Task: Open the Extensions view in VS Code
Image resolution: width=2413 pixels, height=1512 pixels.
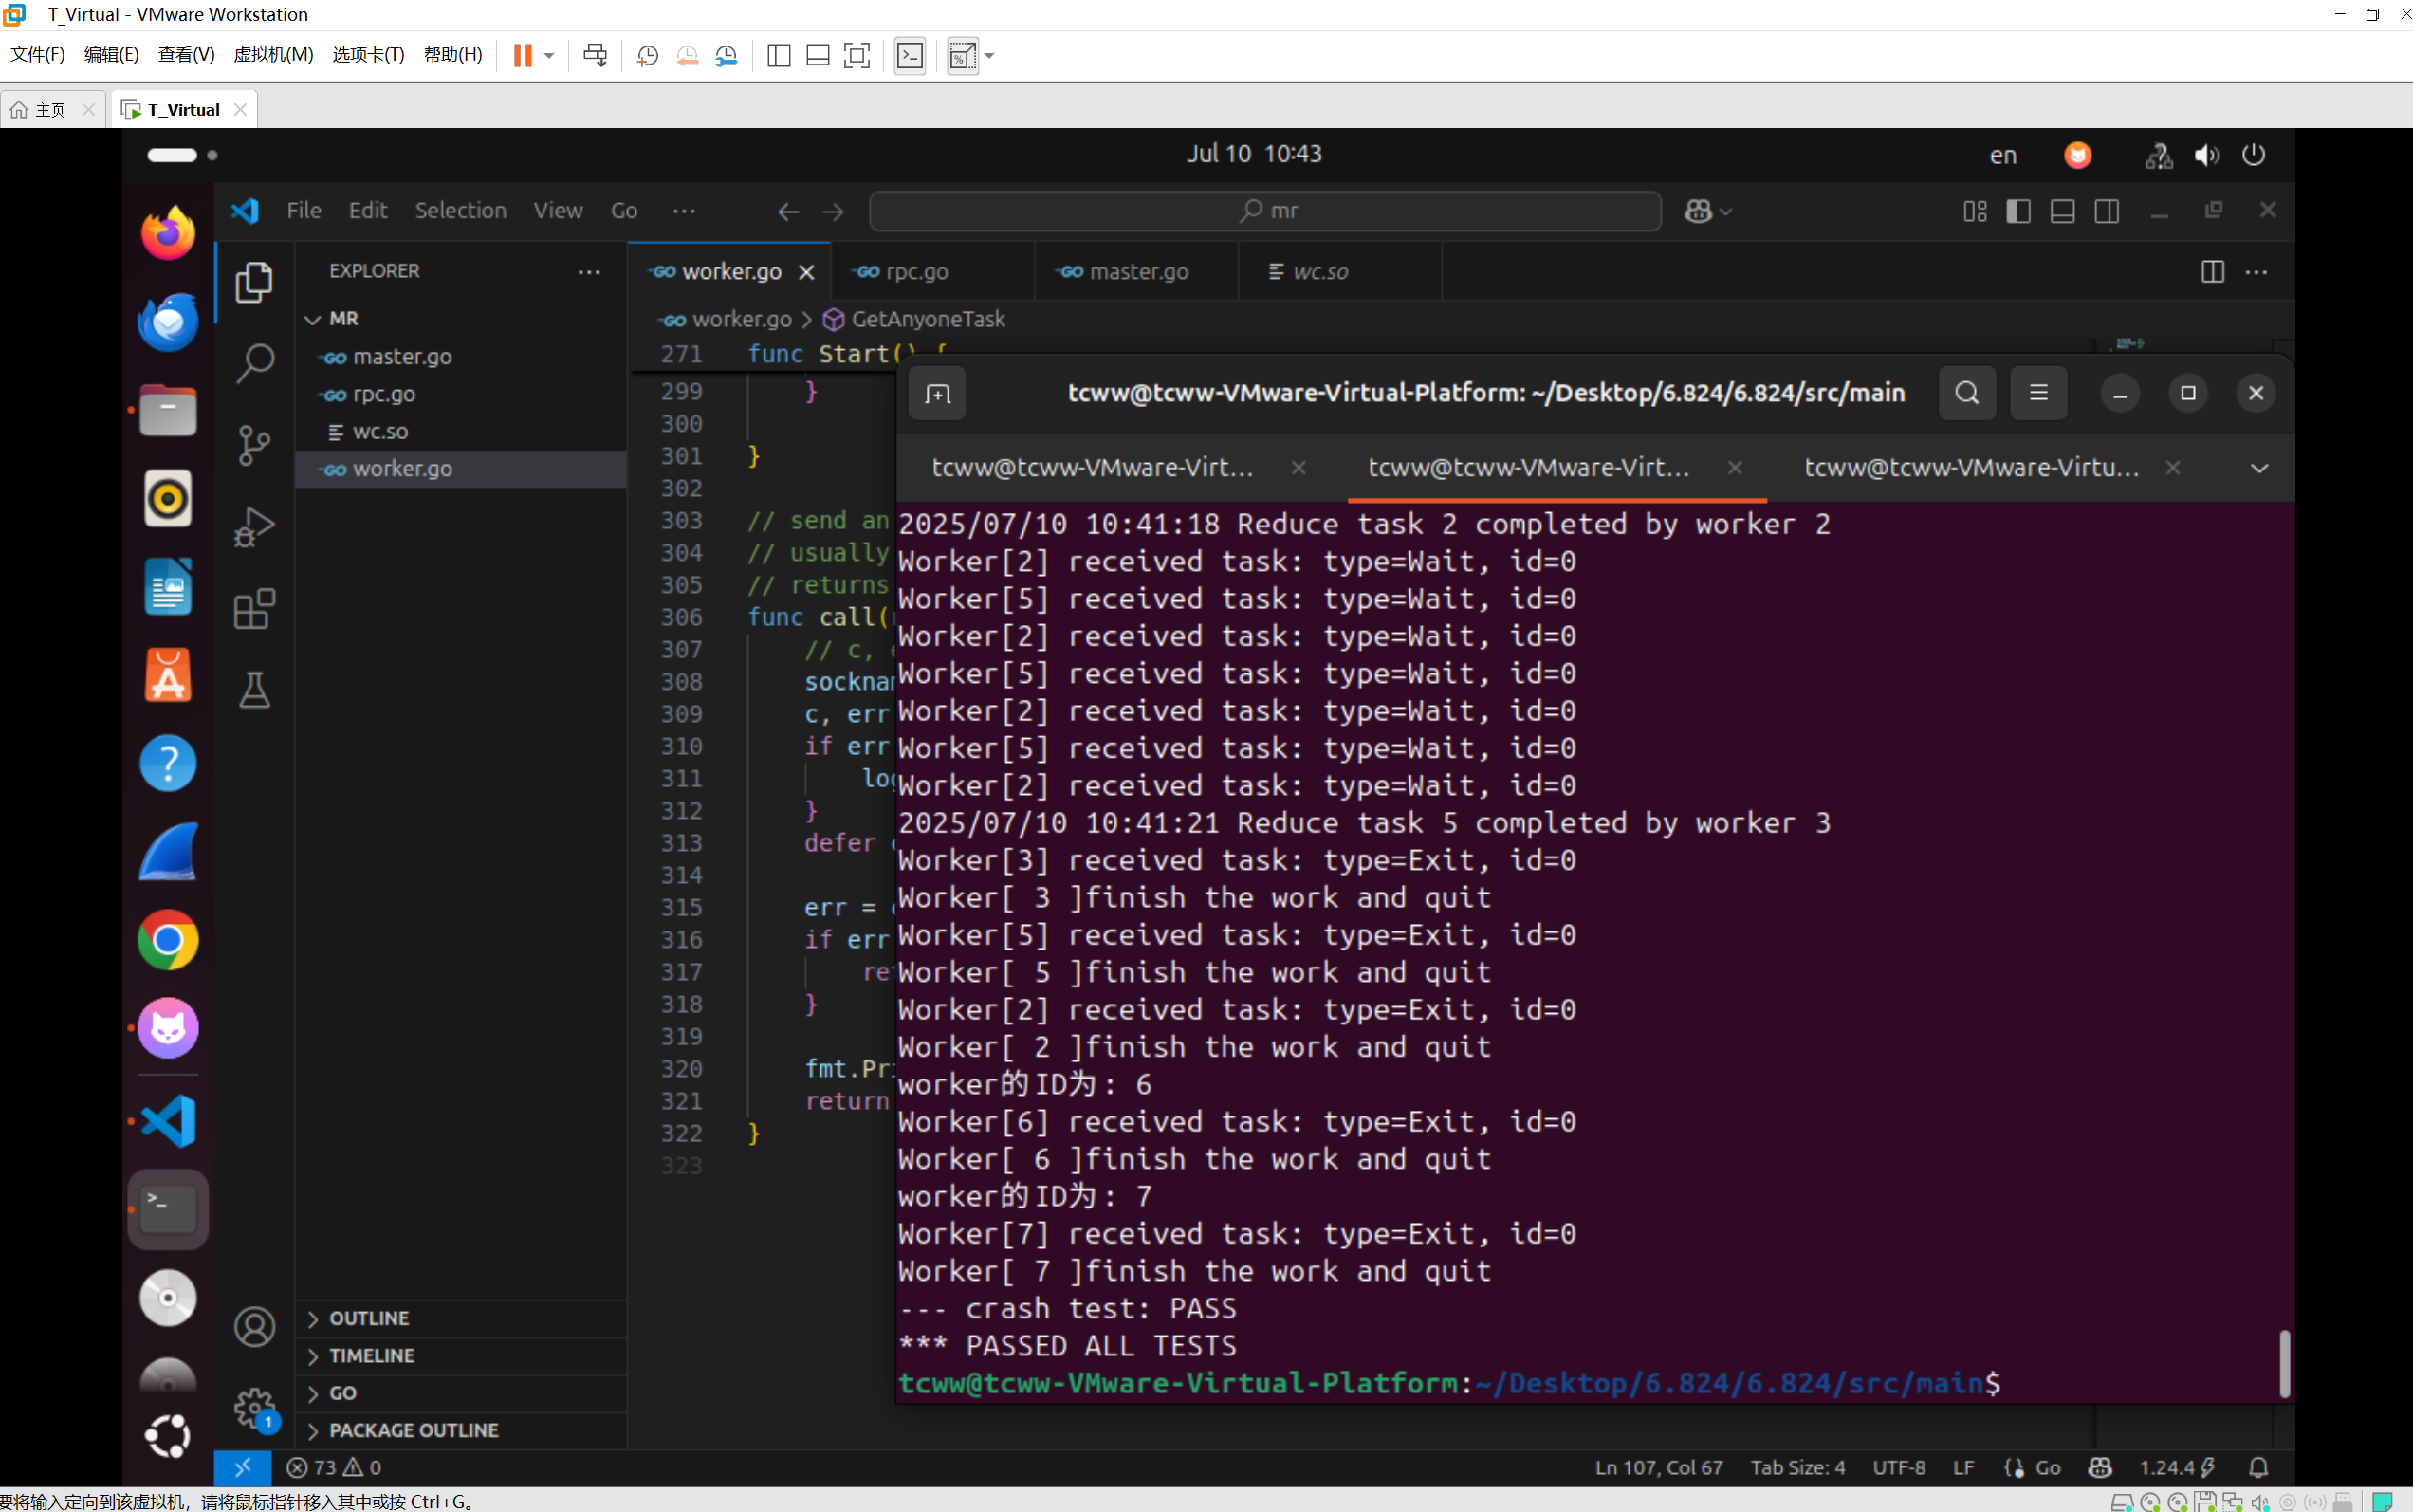Action: pyautogui.click(x=254, y=609)
